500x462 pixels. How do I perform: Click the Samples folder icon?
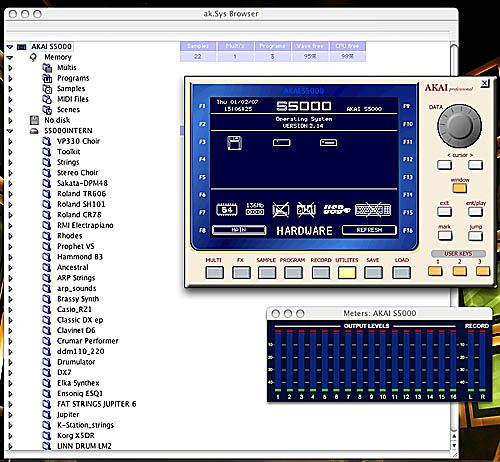click(x=47, y=89)
